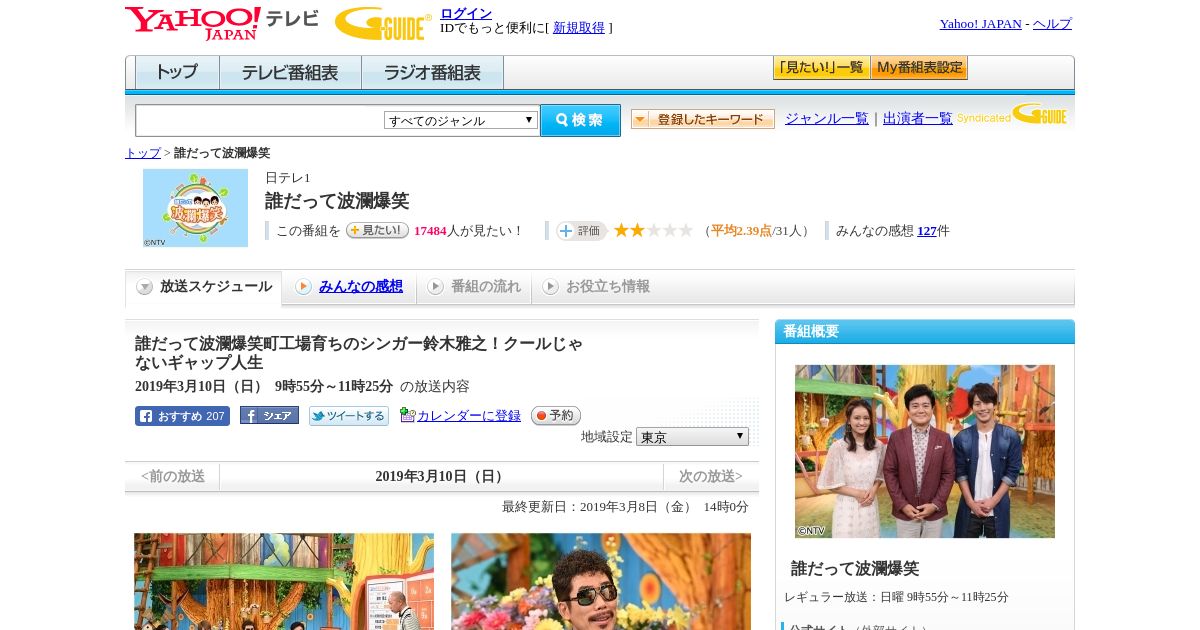Click the G-GUIDE logo in header

[383, 23]
